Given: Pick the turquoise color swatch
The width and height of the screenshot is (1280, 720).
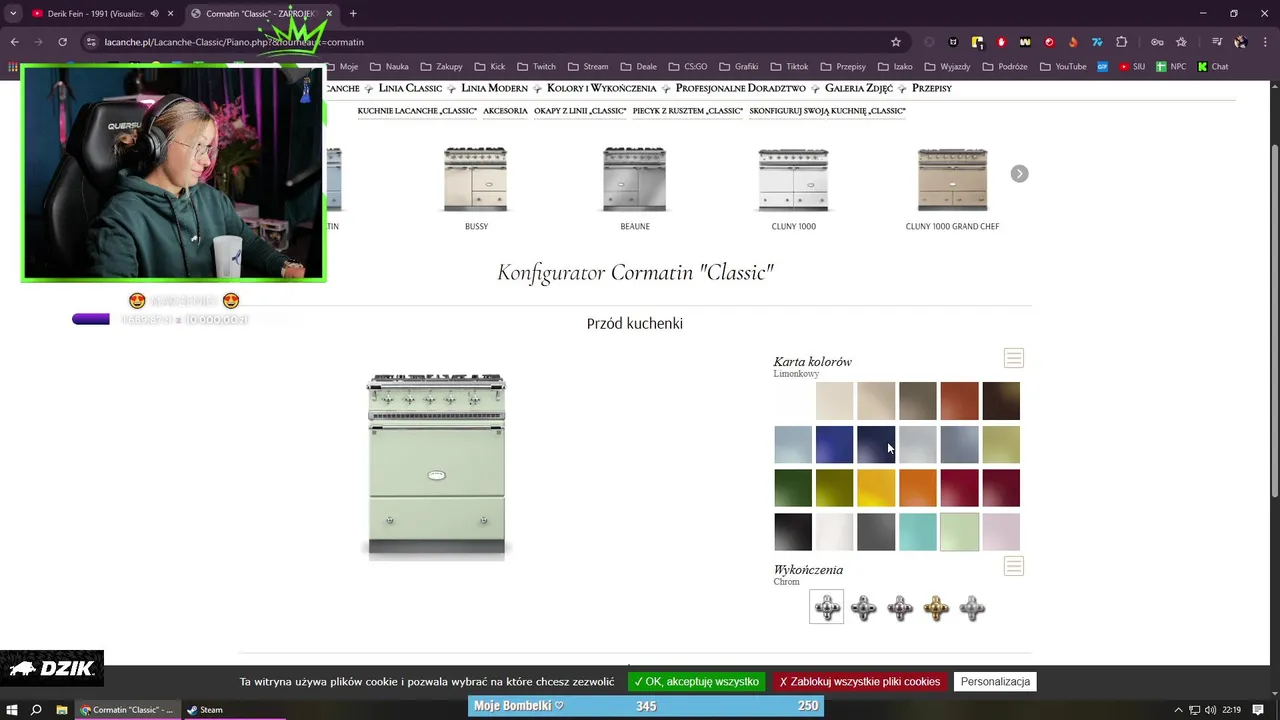Looking at the screenshot, I should click(918, 532).
